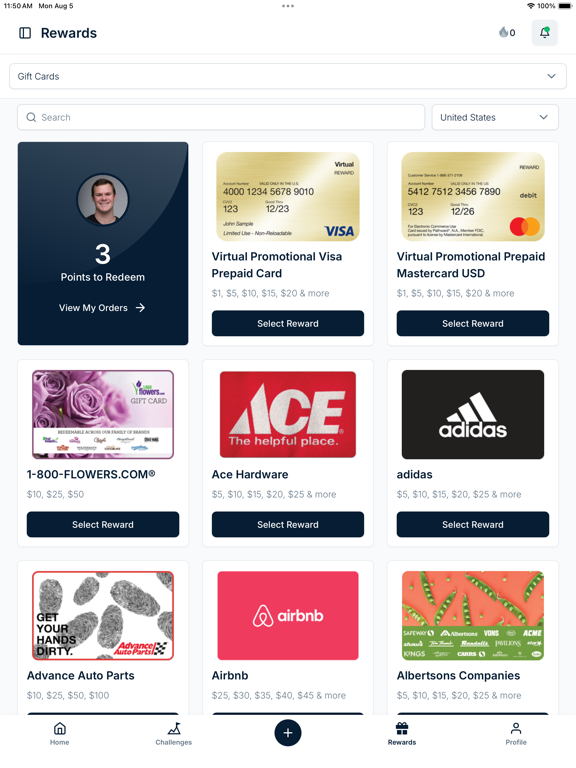Click arrow beside View My Orders

click(141, 308)
